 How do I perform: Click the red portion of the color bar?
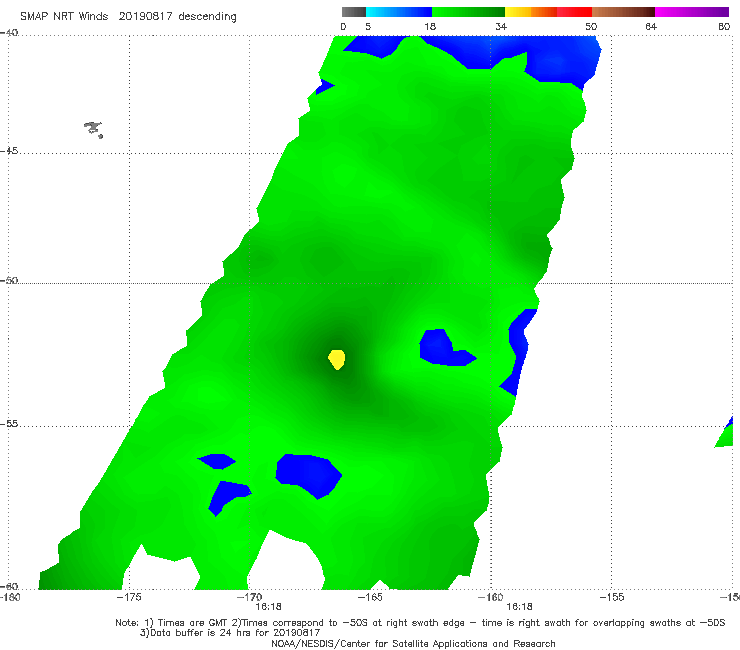(x=574, y=12)
